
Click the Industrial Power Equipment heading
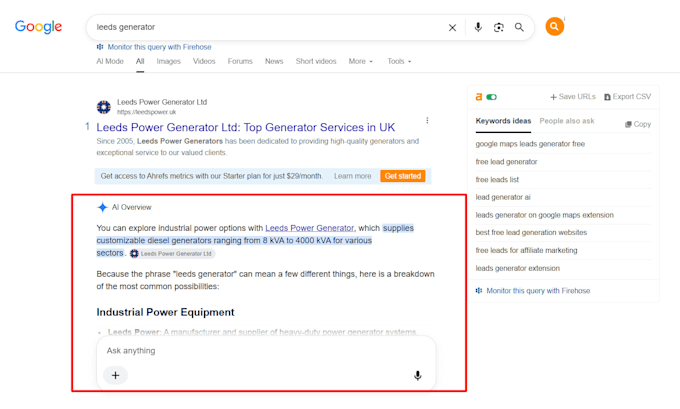click(165, 312)
